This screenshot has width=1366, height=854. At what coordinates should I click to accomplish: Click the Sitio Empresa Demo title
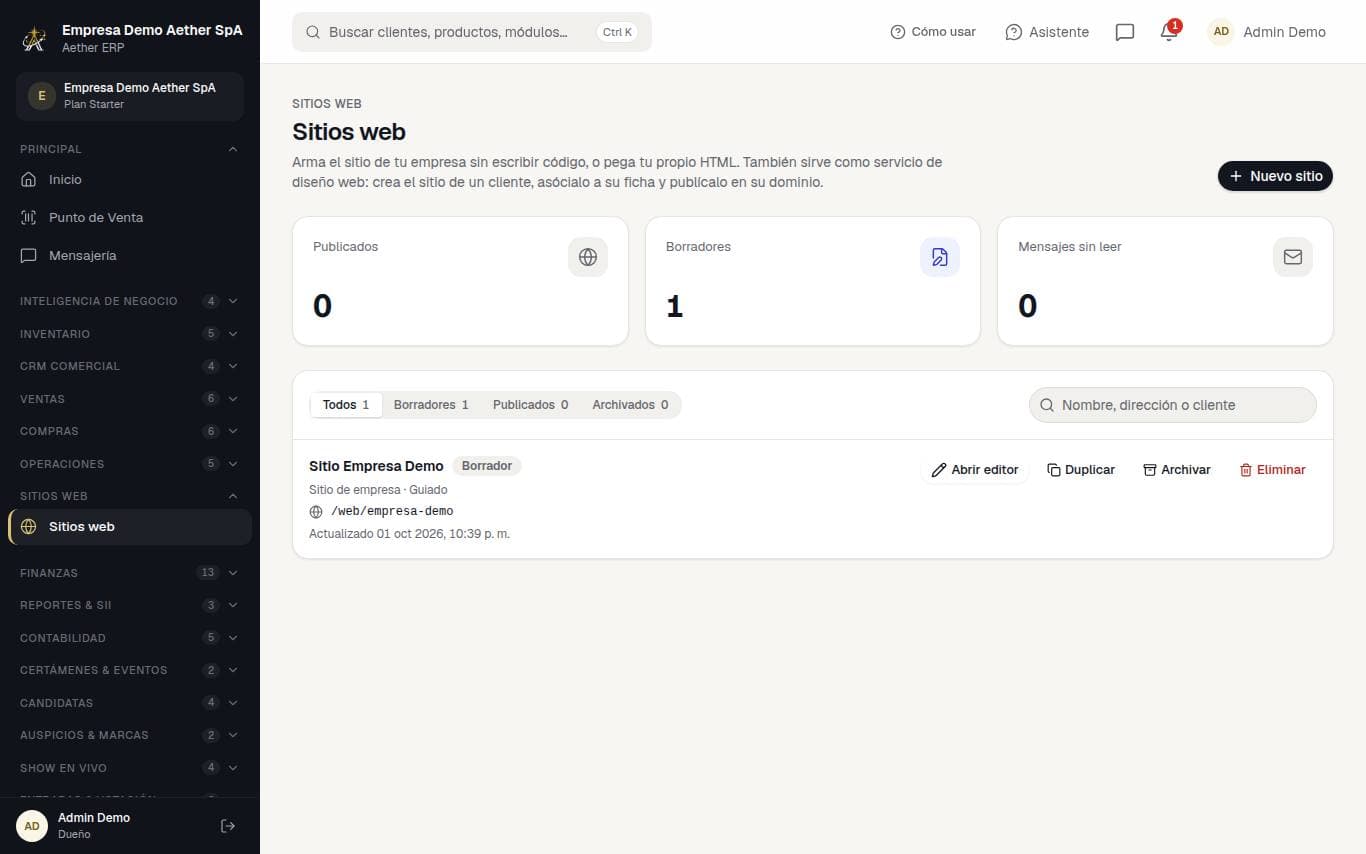click(x=376, y=466)
